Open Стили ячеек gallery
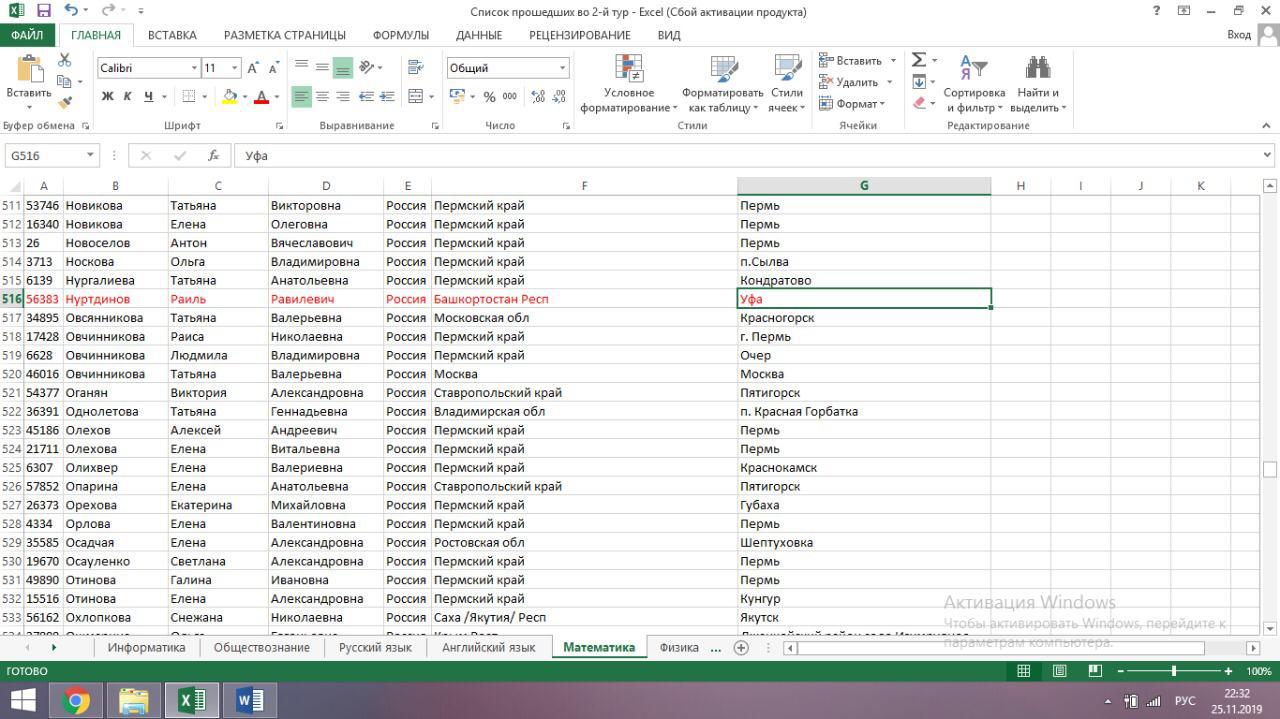 pyautogui.click(x=787, y=84)
